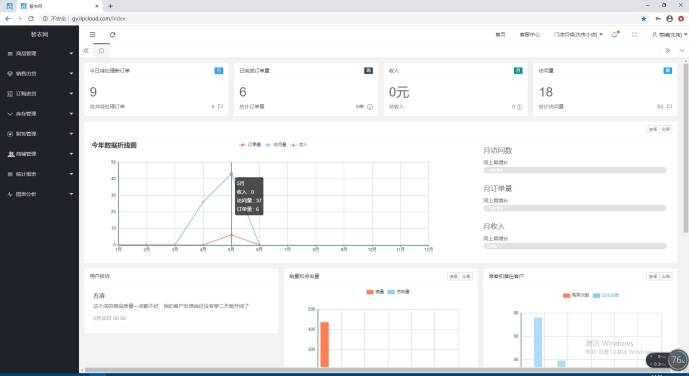Screen dimensions: 689x376
Task: Click the info icon in the revenue card footer
Action: (519, 107)
